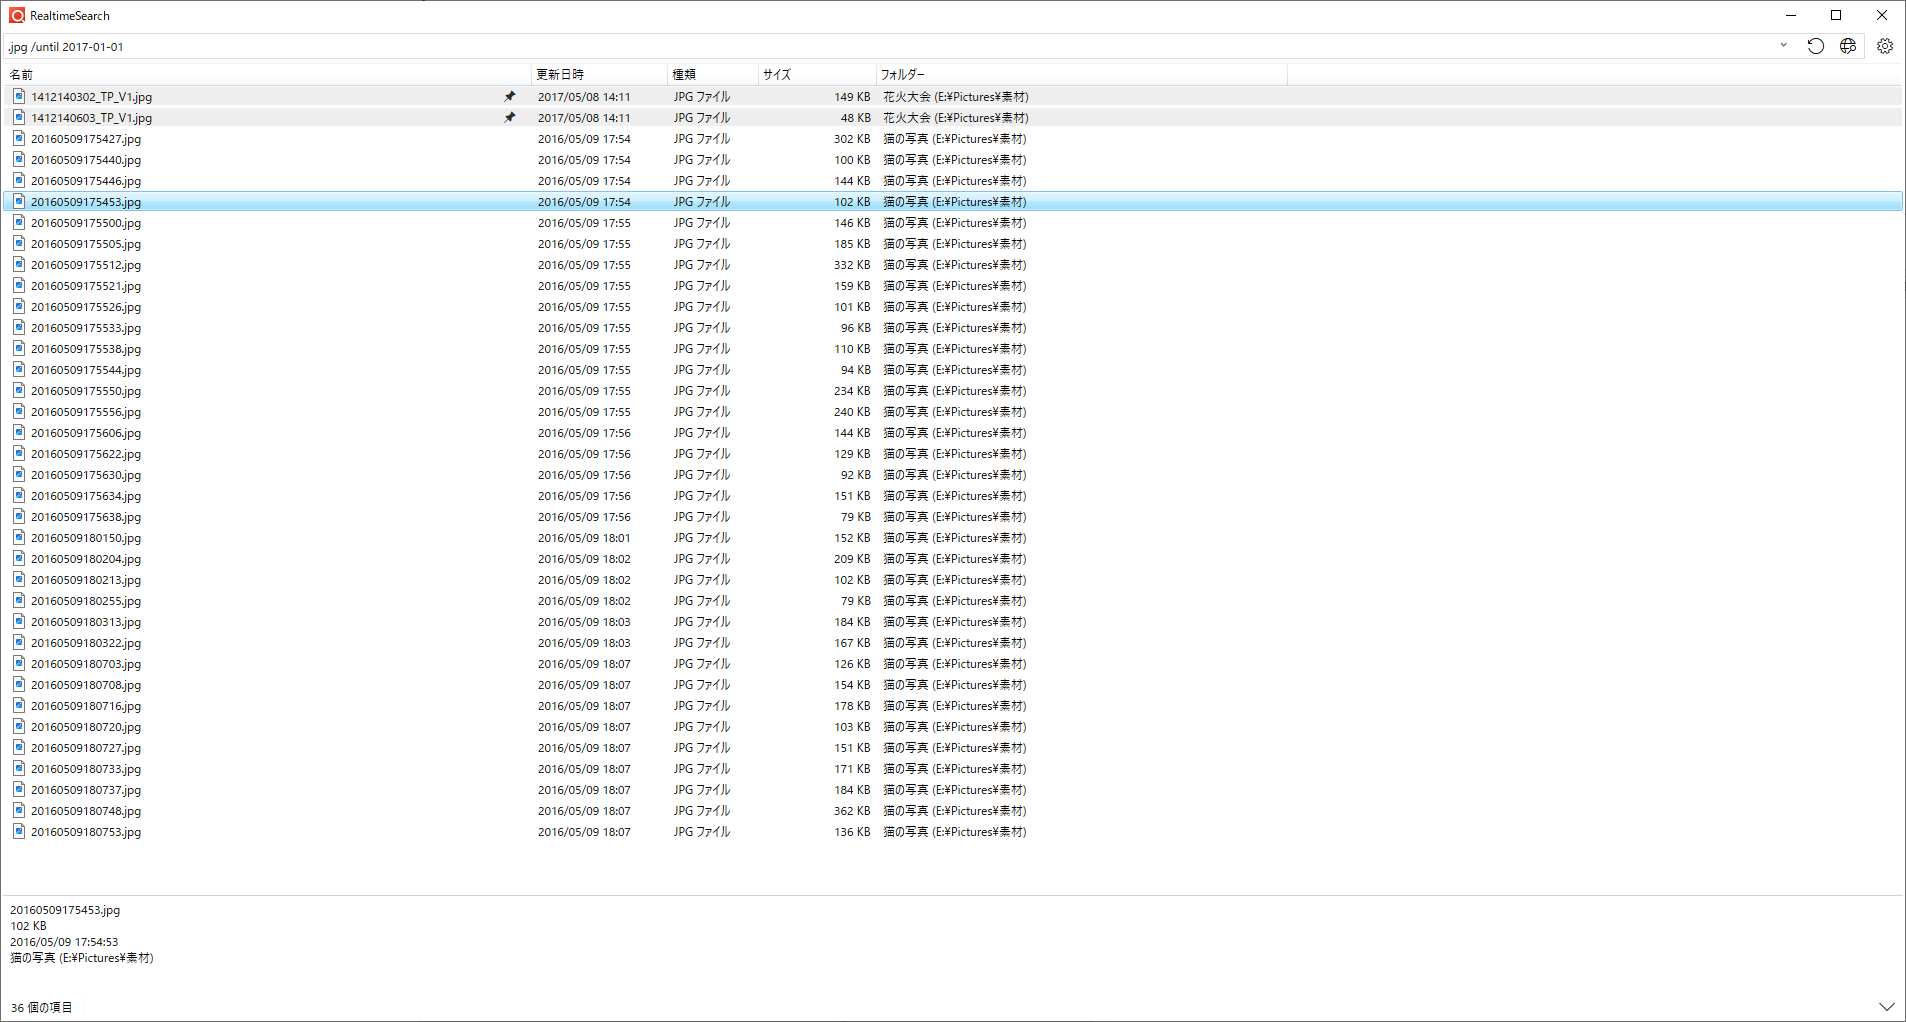Select file name 20160509180748.jpg
The image size is (1906, 1022).
pyautogui.click(x=86, y=811)
